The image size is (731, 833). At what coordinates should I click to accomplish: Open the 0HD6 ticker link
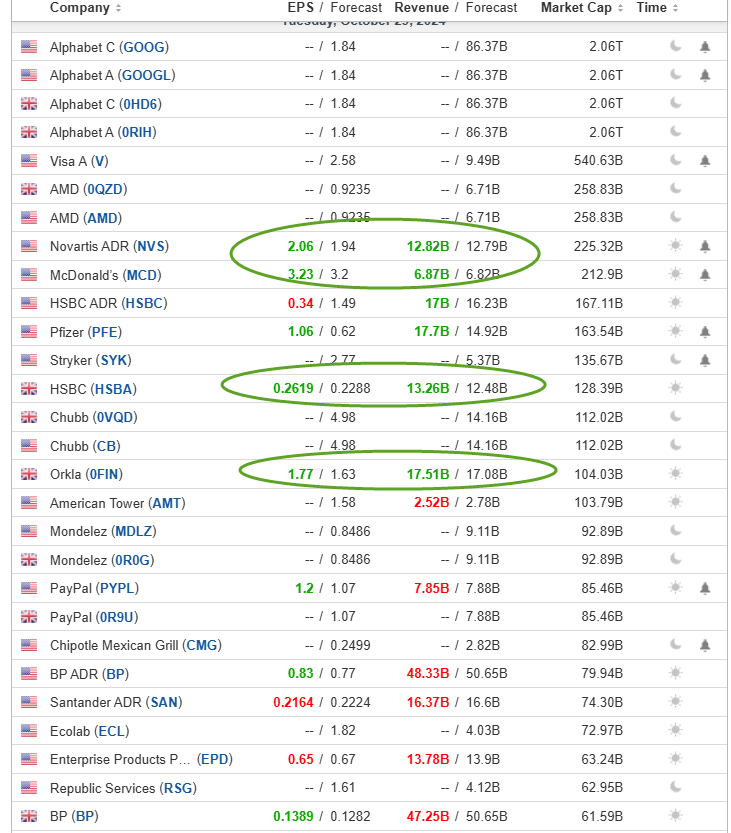coord(140,104)
